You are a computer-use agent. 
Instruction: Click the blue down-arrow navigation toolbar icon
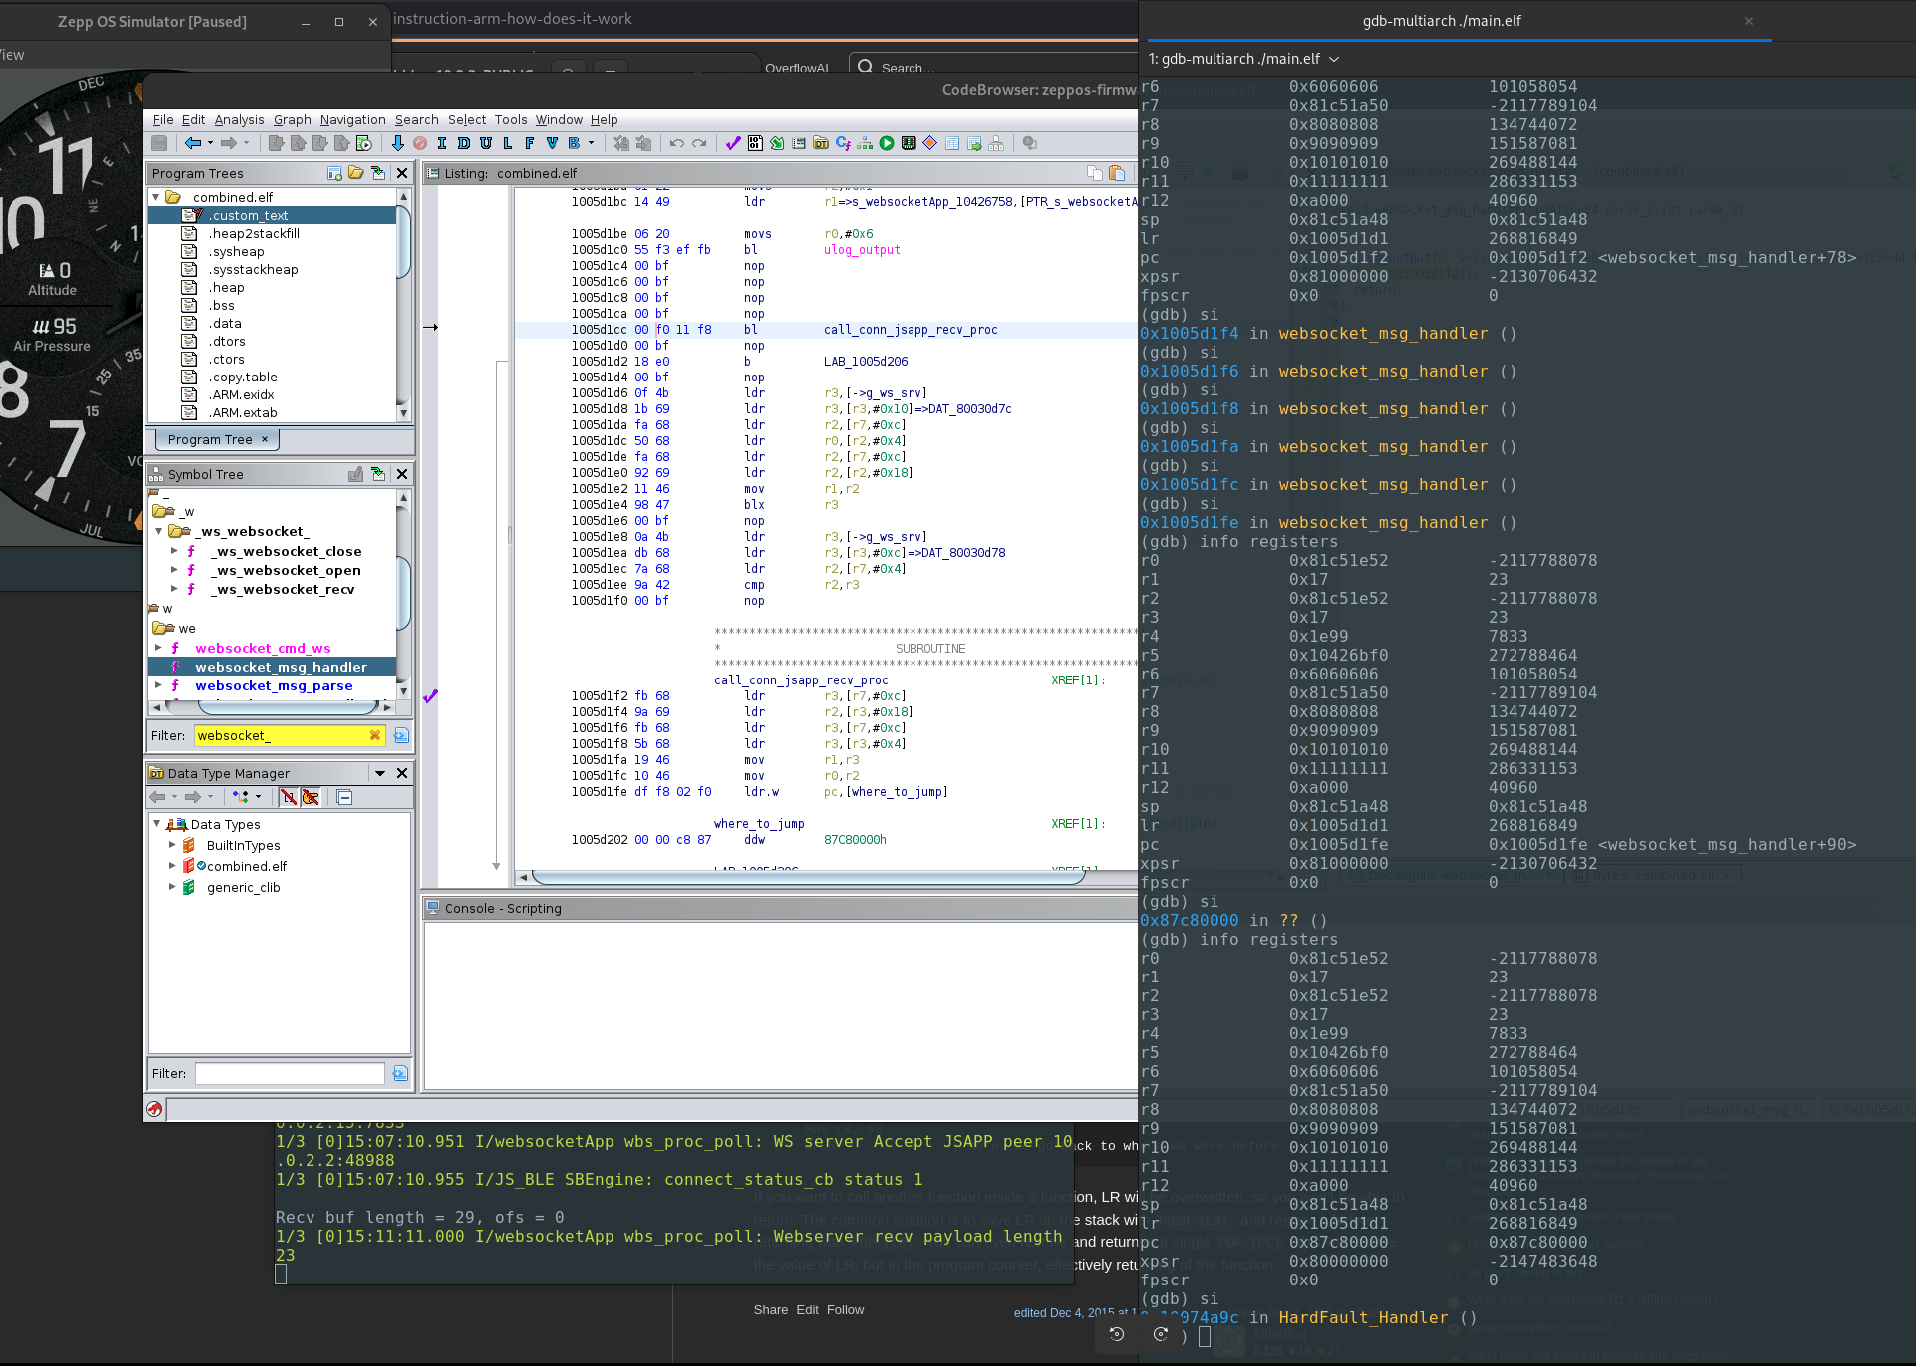tap(397, 143)
